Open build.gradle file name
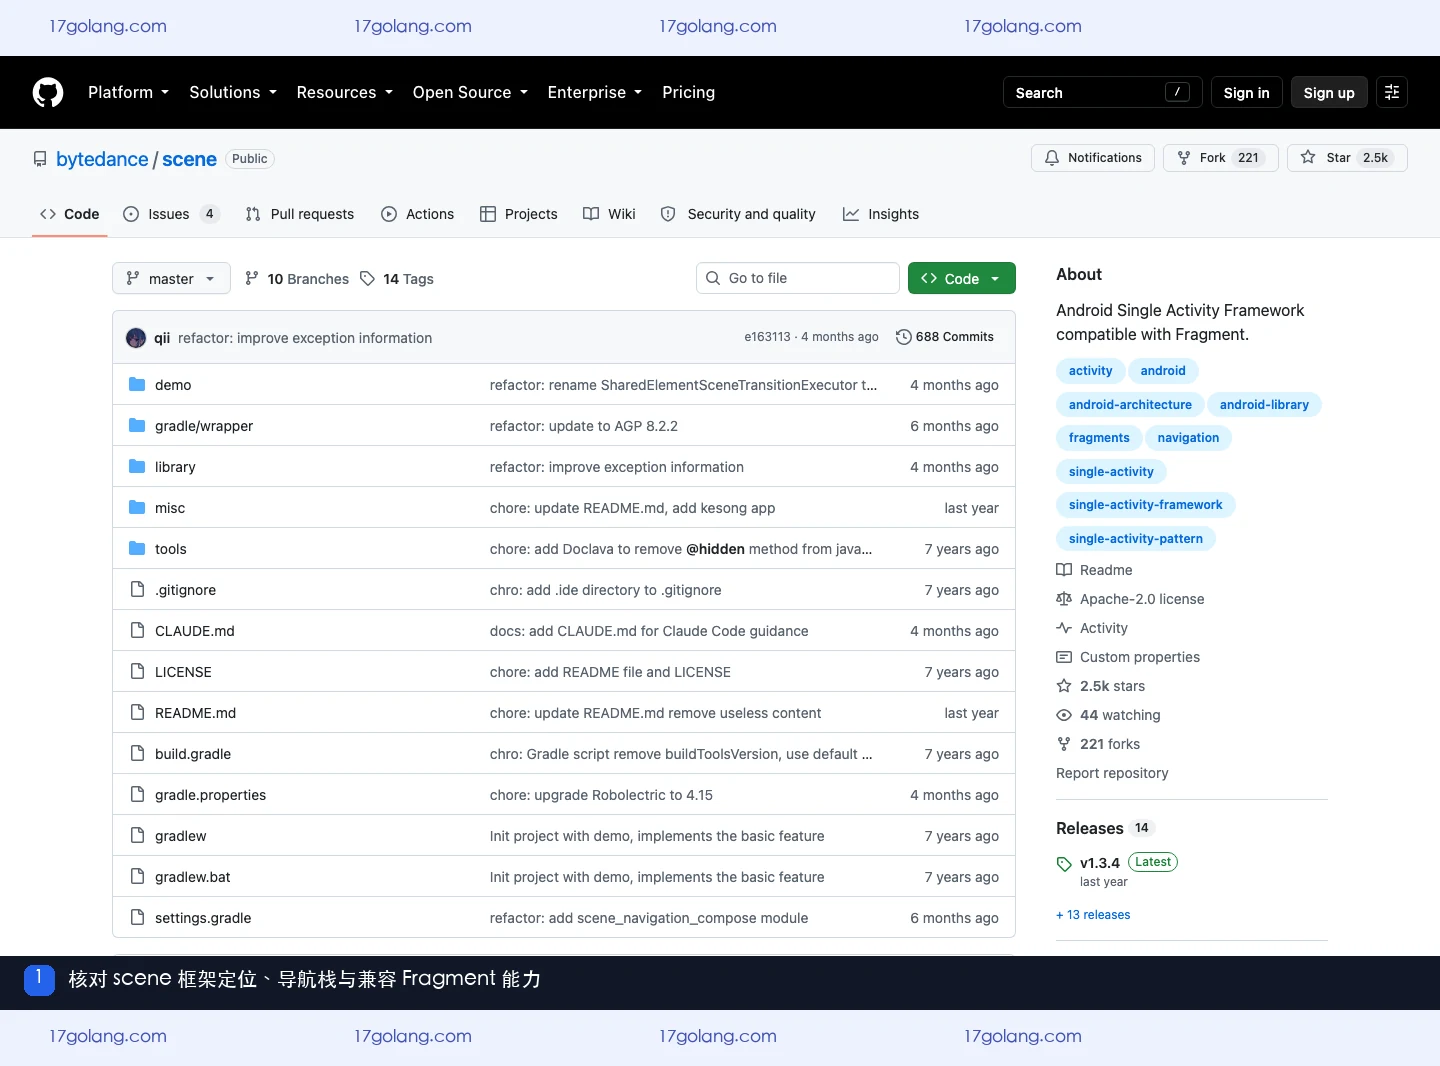 tap(193, 754)
